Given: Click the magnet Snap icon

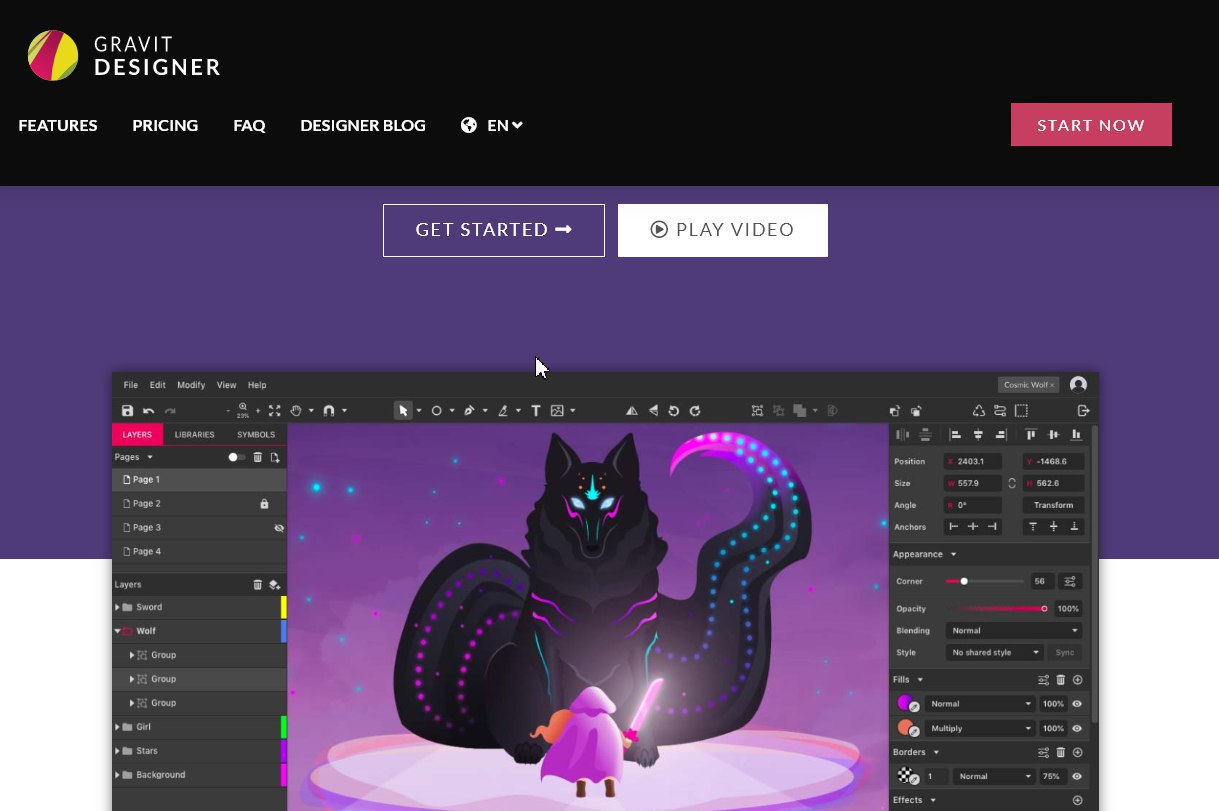Looking at the screenshot, I should [330, 411].
